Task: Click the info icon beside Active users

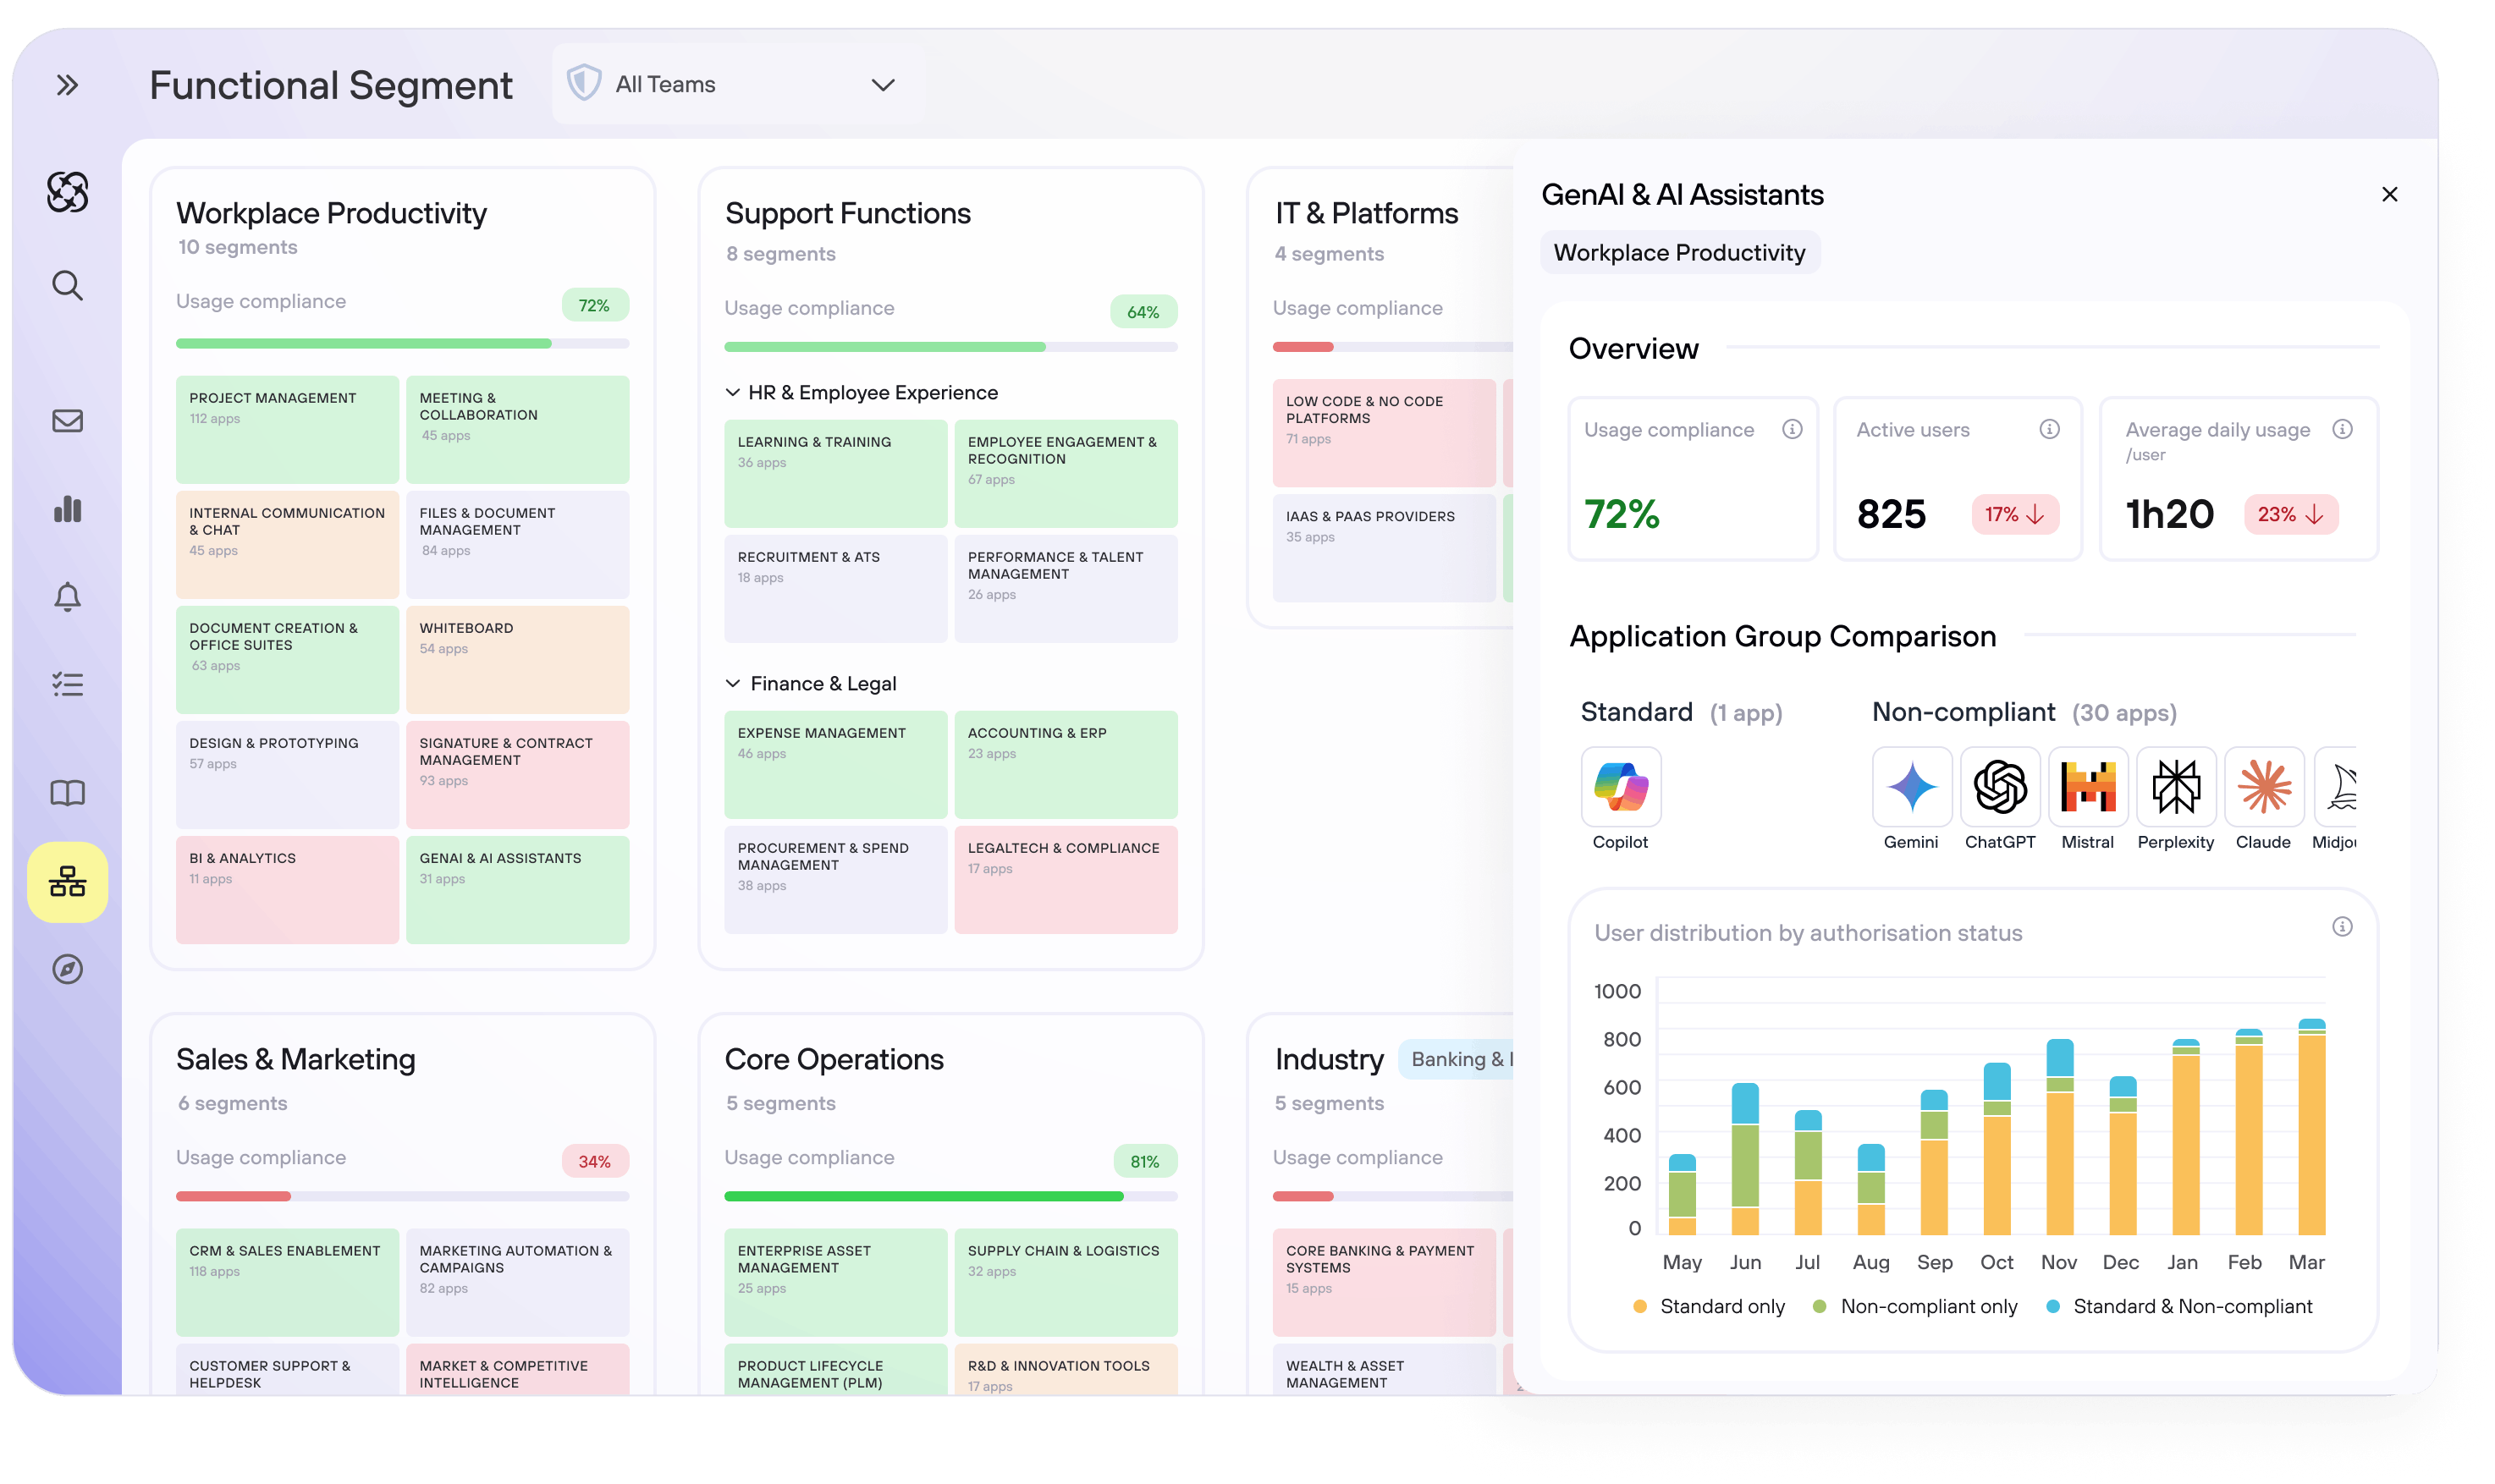Action: pos(2049,429)
